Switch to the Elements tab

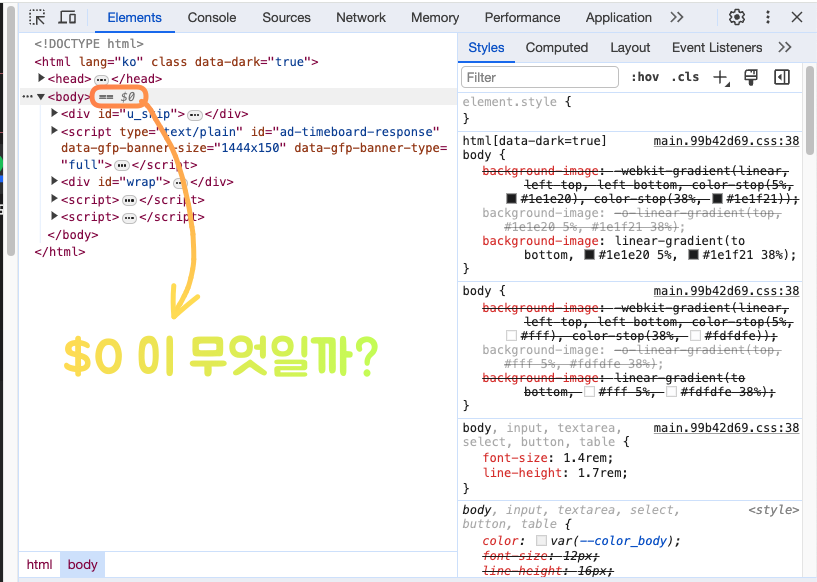[134, 17]
